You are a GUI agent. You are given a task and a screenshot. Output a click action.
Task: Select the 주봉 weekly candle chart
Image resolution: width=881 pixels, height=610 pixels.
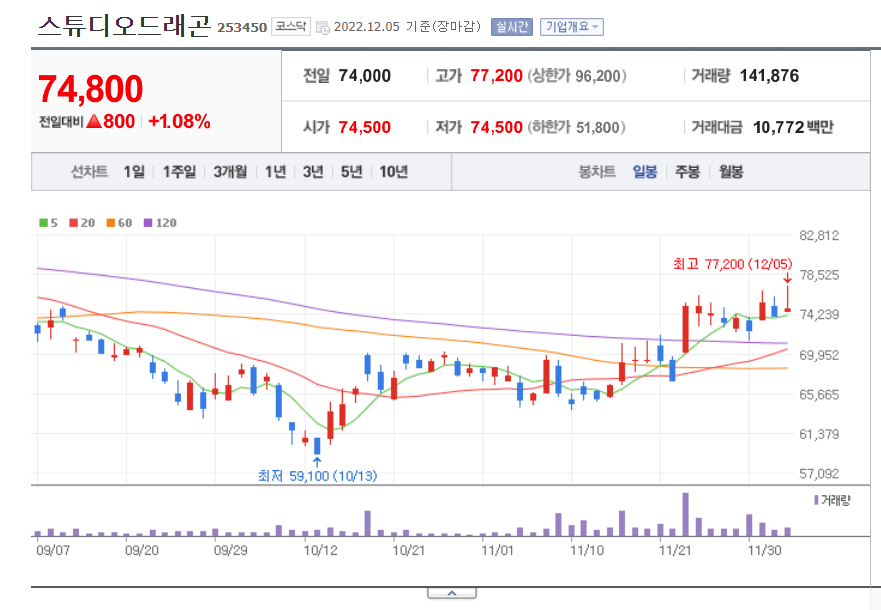(687, 172)
